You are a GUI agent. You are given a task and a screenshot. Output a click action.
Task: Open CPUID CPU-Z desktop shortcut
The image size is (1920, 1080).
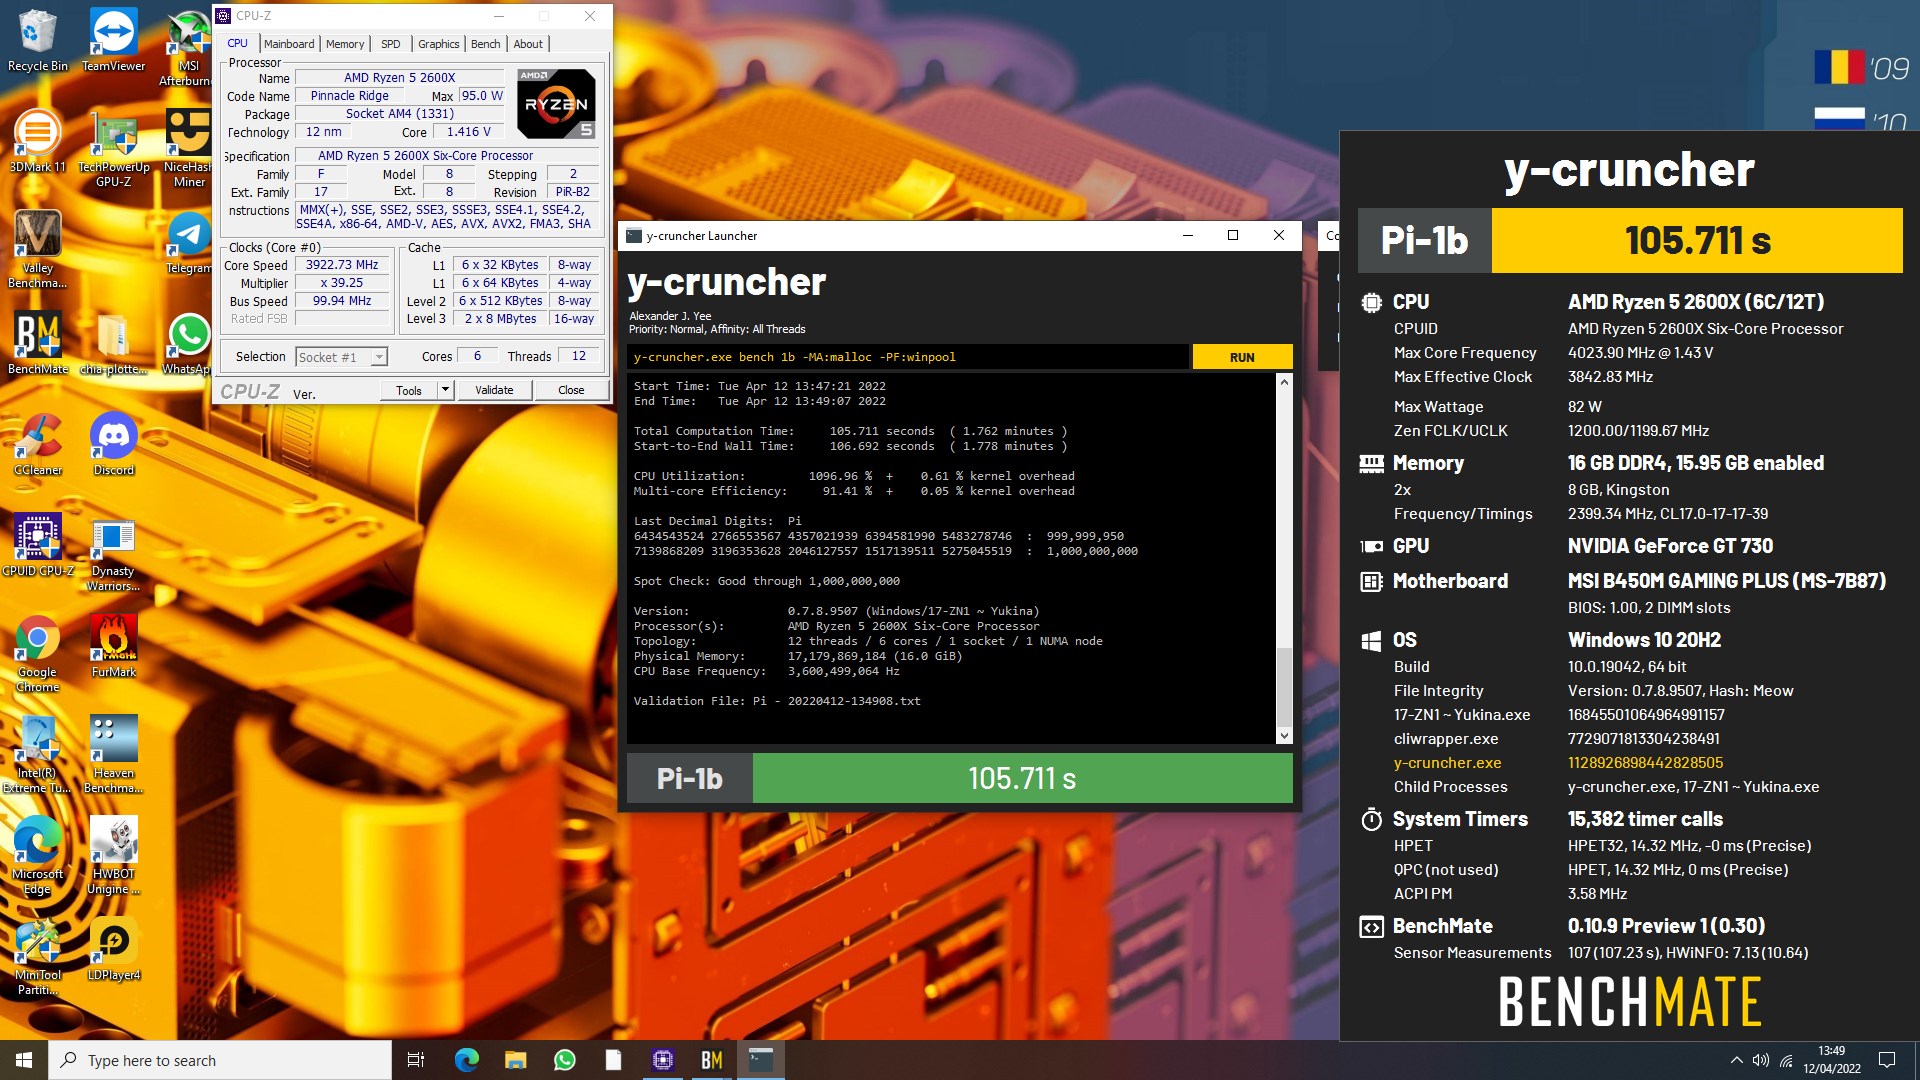(x=38, y=545)
